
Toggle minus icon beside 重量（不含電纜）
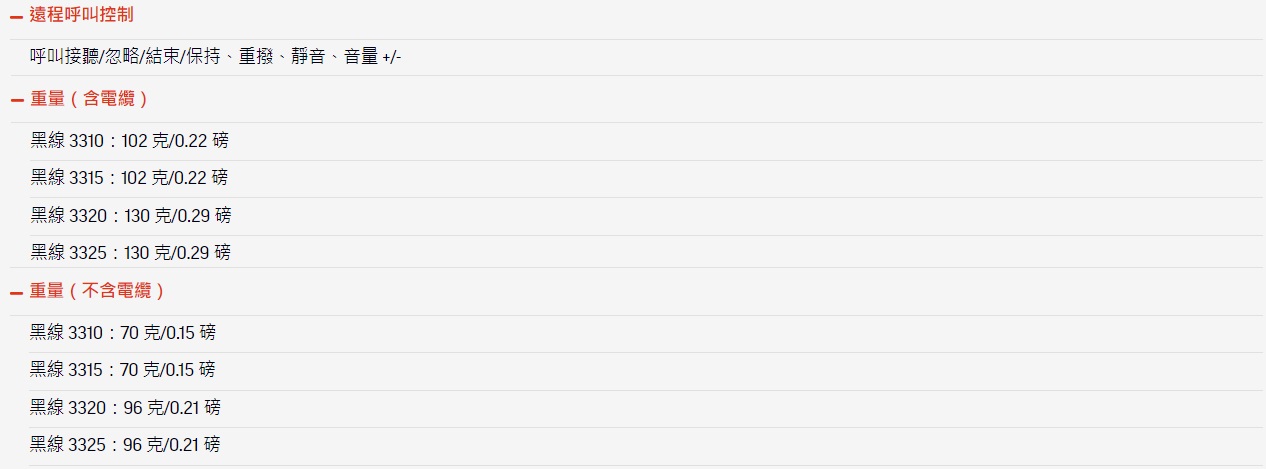(x=16, y=292)
